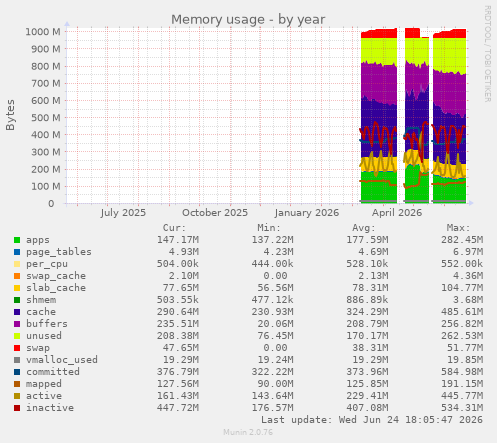The height and width of the screenshot is (443, 497).
Task: Click the blue page_tables legend swatch
Action: [17, 252]
